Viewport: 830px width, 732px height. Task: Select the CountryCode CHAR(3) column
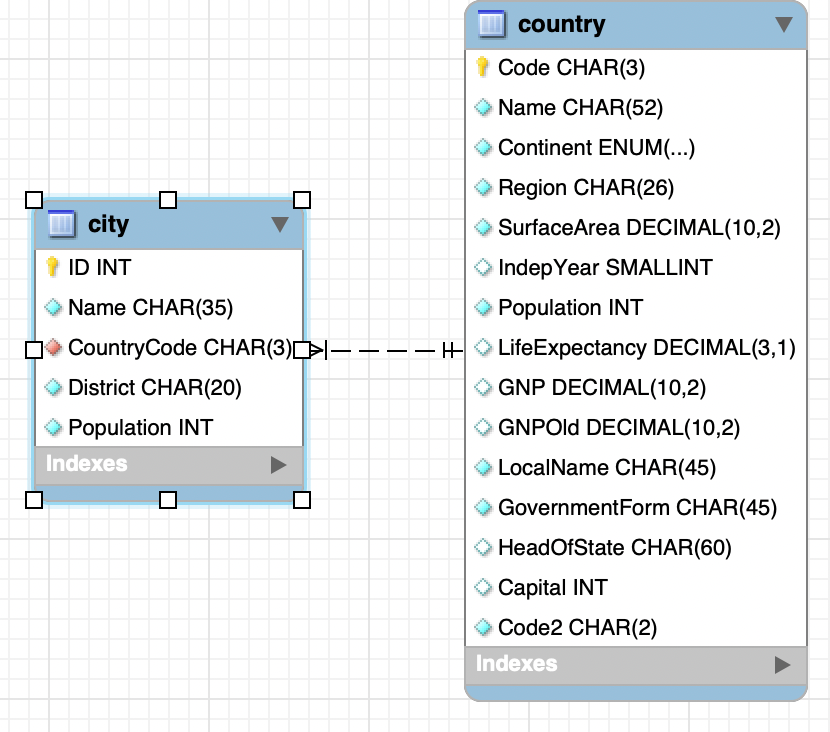(x=169, y=348)
